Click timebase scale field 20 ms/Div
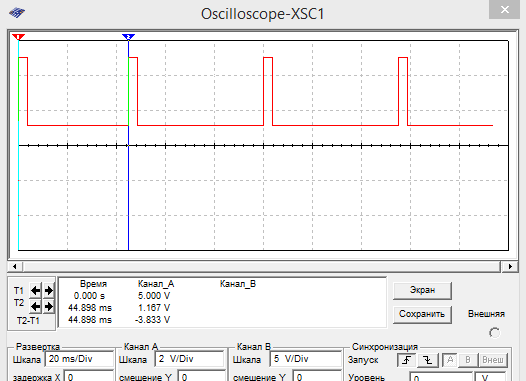 coord(79,359)
